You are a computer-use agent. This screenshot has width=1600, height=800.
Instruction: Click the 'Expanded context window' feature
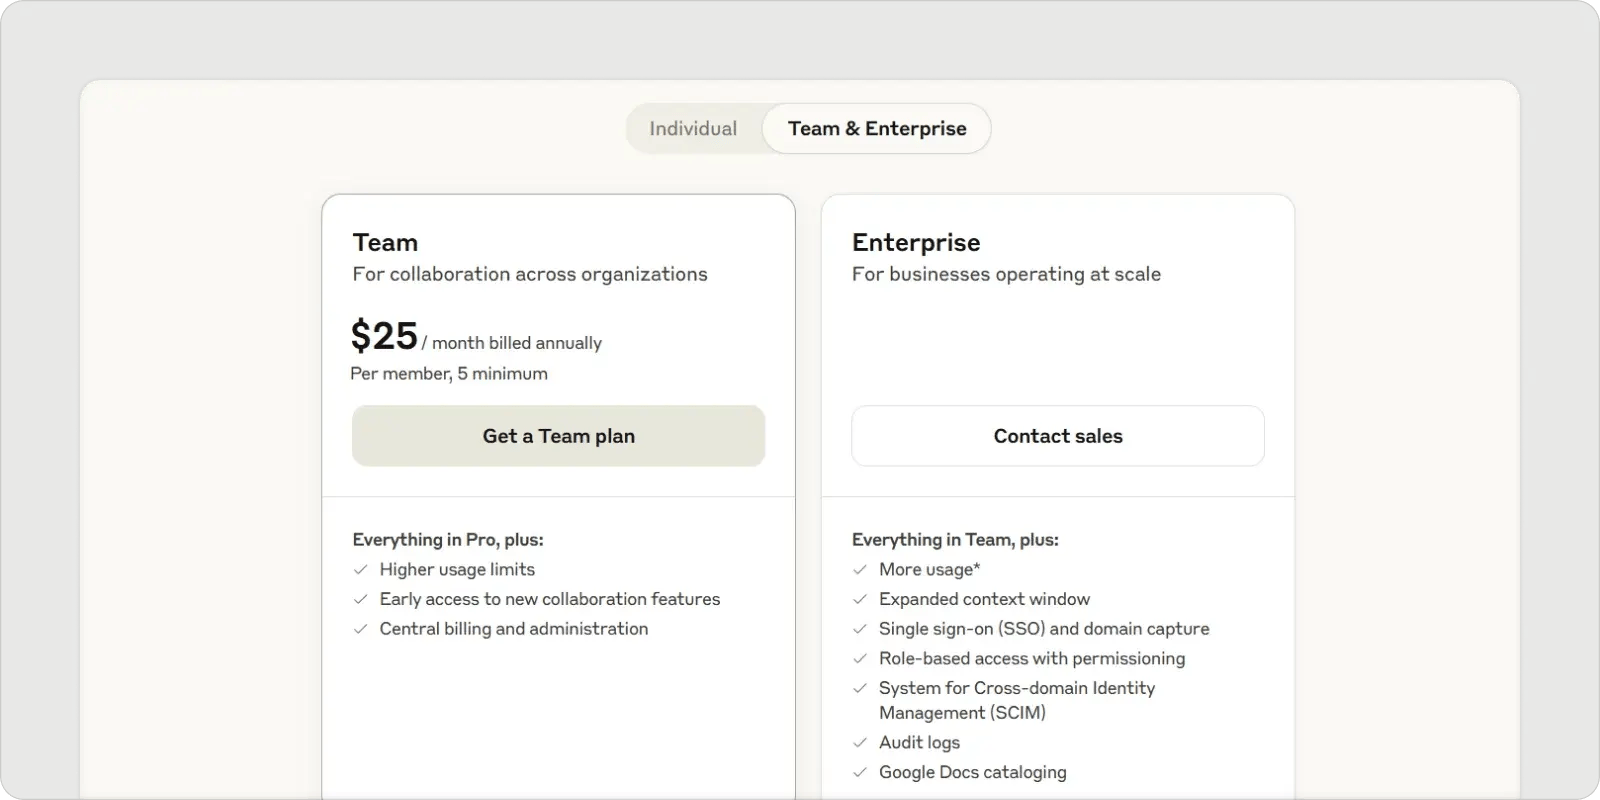(x=984, y=599)
